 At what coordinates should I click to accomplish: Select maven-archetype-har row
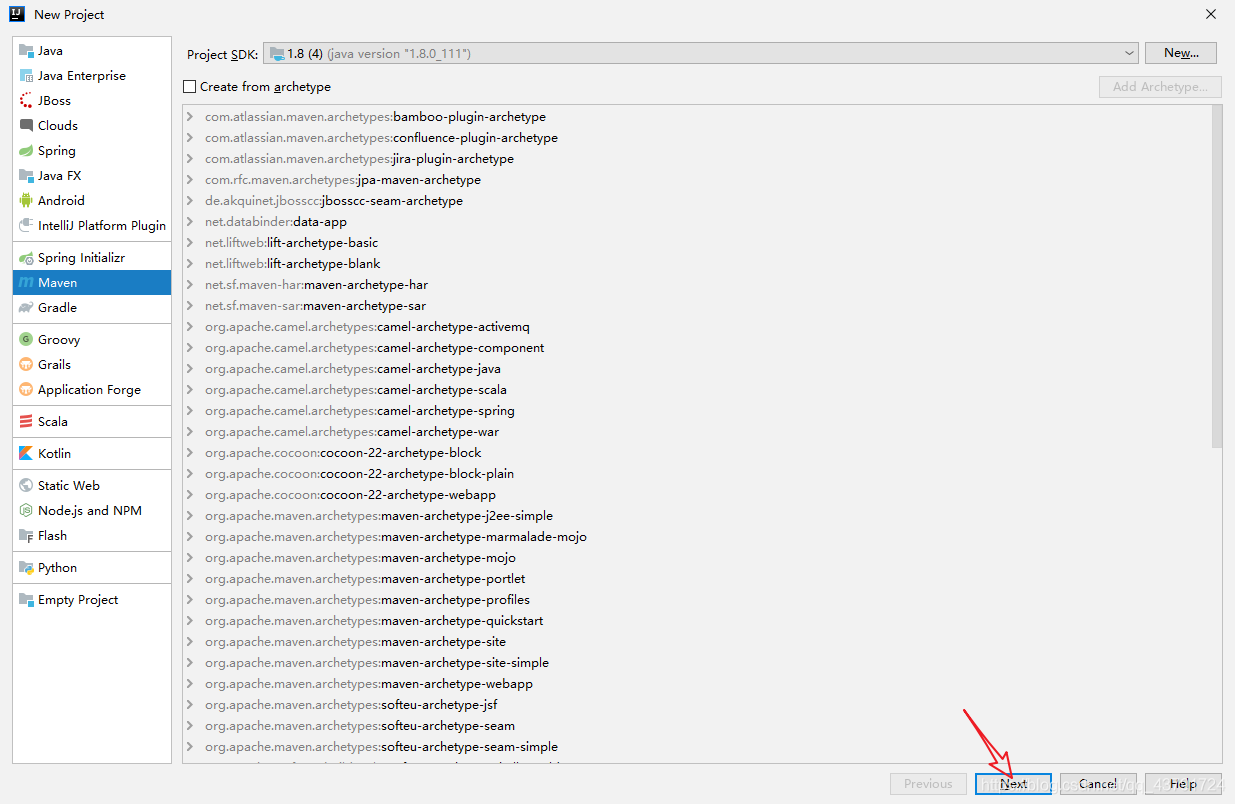point(696,285)
